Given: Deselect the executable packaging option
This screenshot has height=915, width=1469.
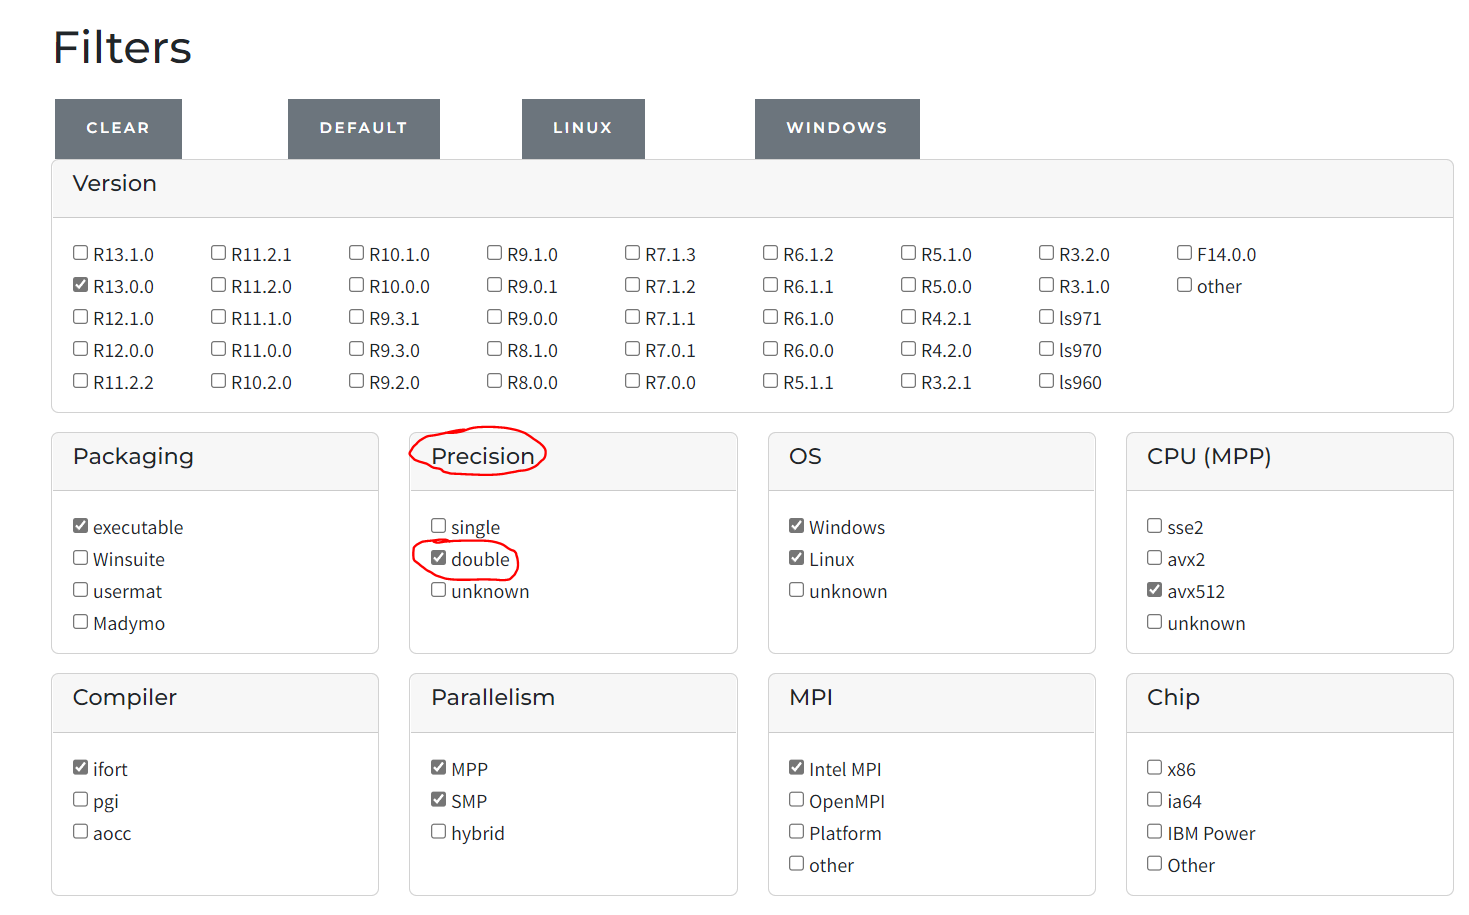Looking at the screenshot, I should 81,526.
